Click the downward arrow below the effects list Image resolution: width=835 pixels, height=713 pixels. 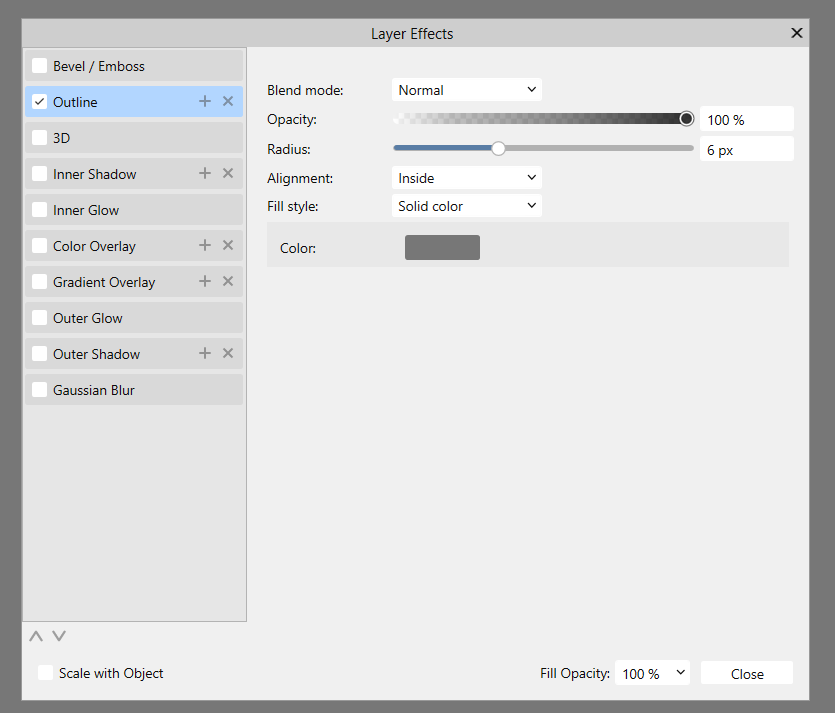point(58,636)
